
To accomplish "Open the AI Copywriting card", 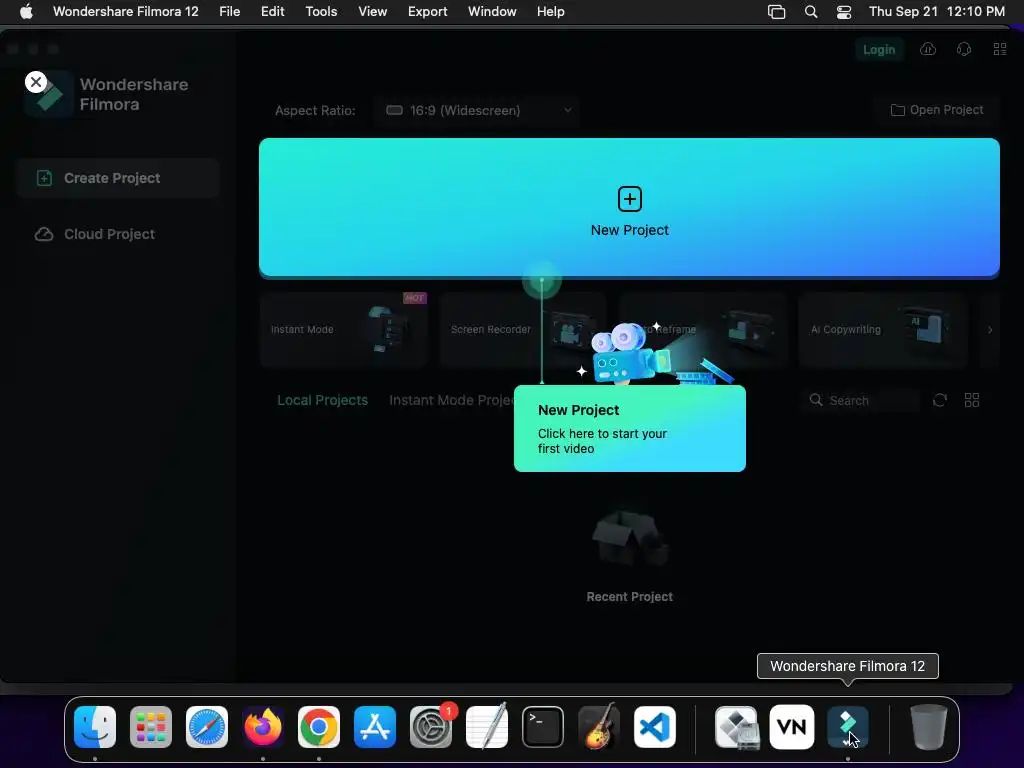I will pyautogui.click(x=882, y=330).
